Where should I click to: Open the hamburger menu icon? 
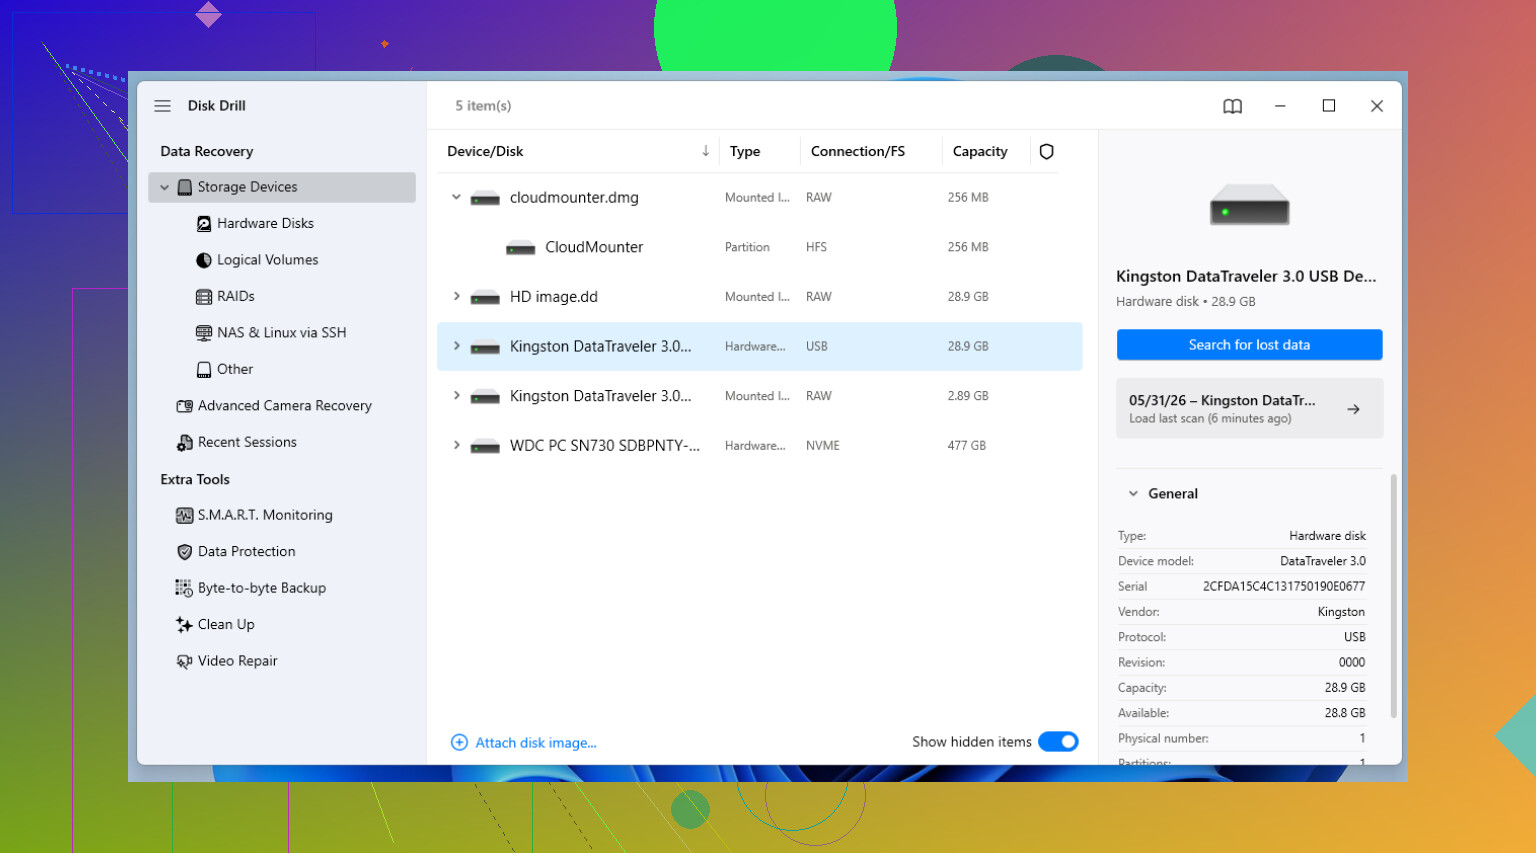pos(162,106)
